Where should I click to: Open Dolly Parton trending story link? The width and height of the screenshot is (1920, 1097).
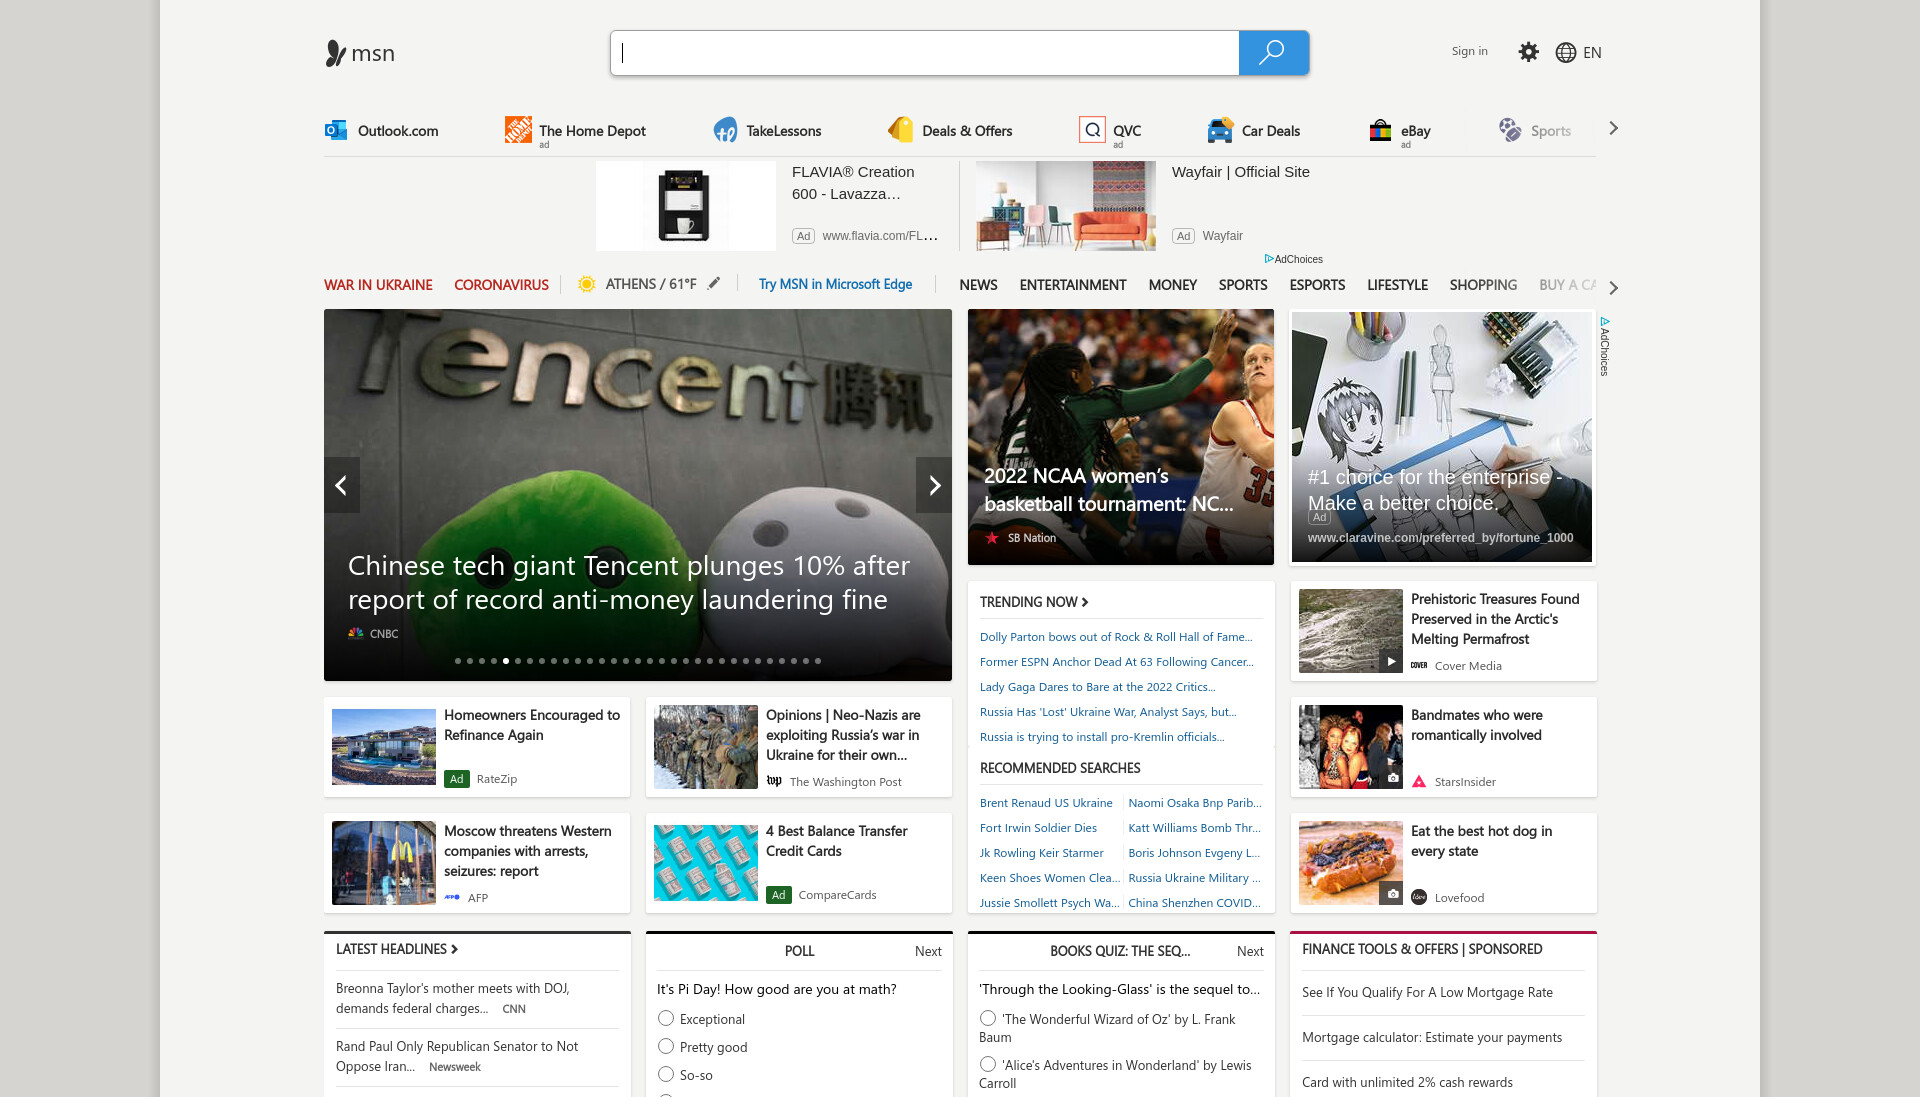1115,637
